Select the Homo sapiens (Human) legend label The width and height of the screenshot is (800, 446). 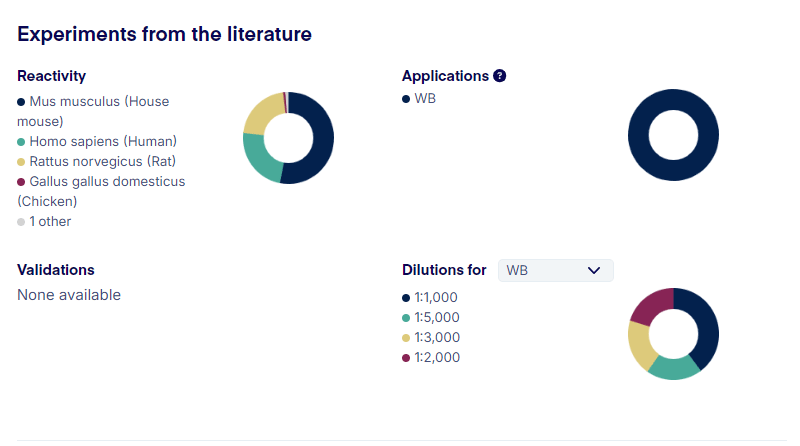(102, 142)
